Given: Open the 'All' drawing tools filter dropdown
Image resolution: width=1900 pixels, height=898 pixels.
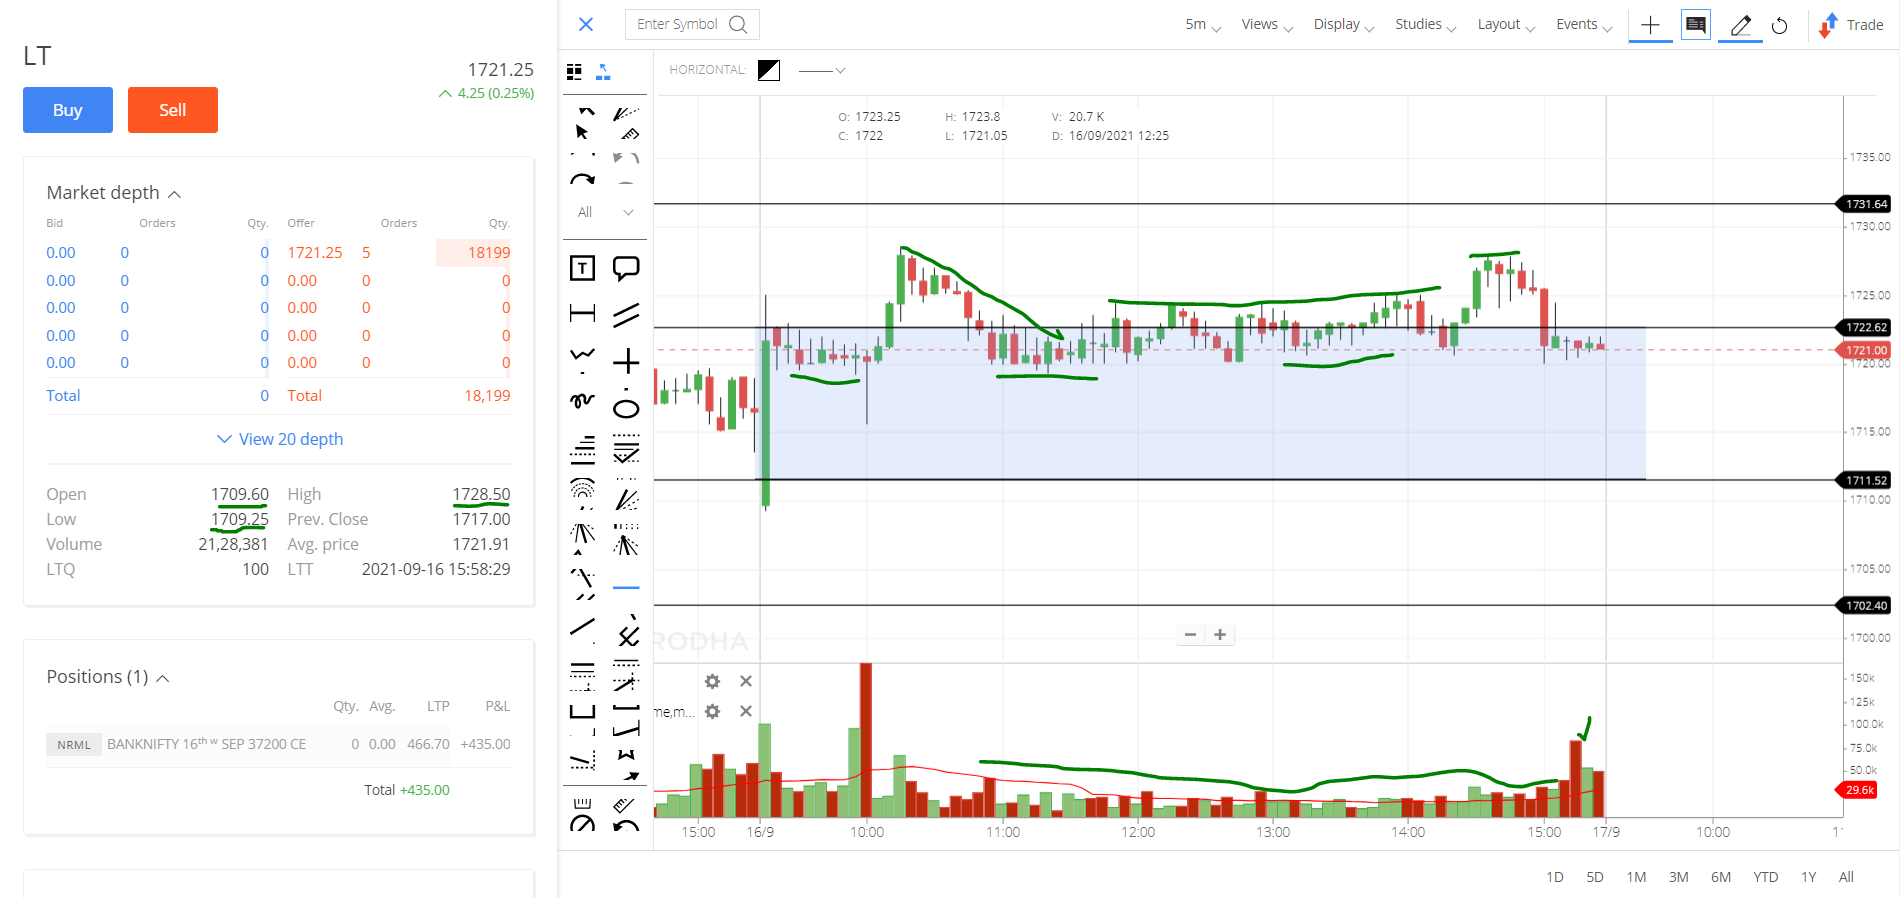Looking at the screenshot, I should 605,212.
